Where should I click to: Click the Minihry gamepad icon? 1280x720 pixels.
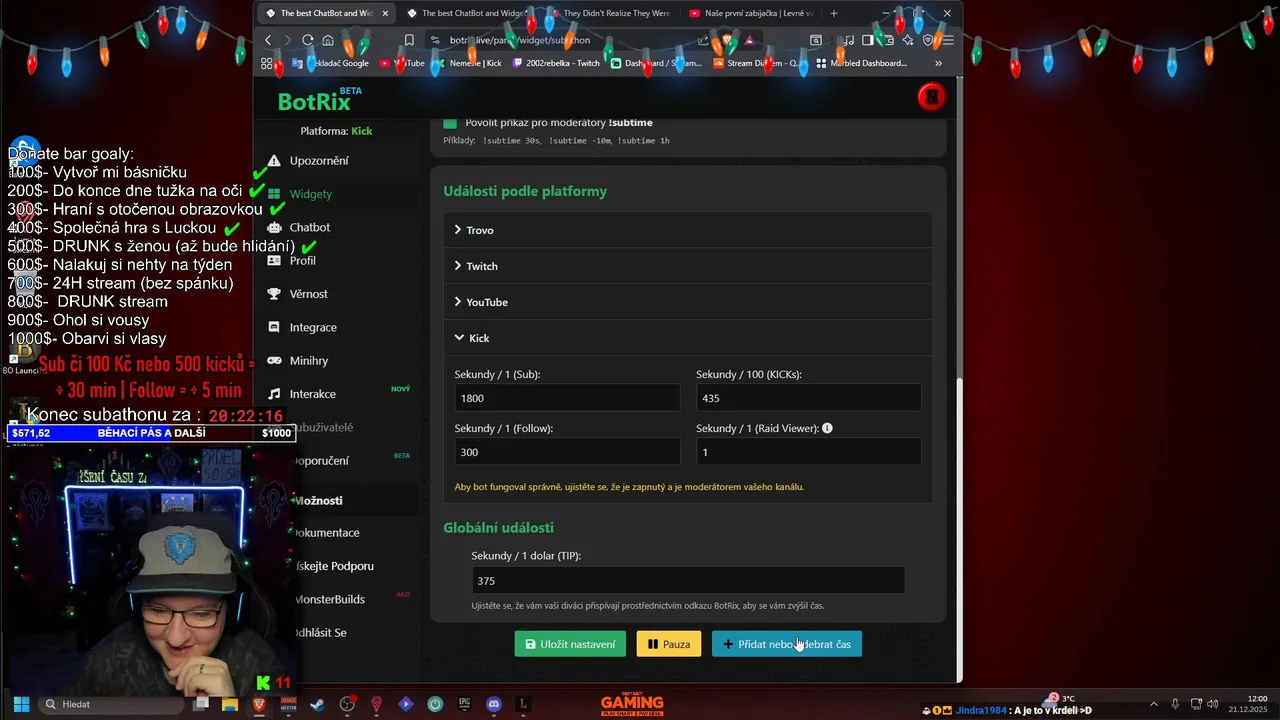coord(274,360)
